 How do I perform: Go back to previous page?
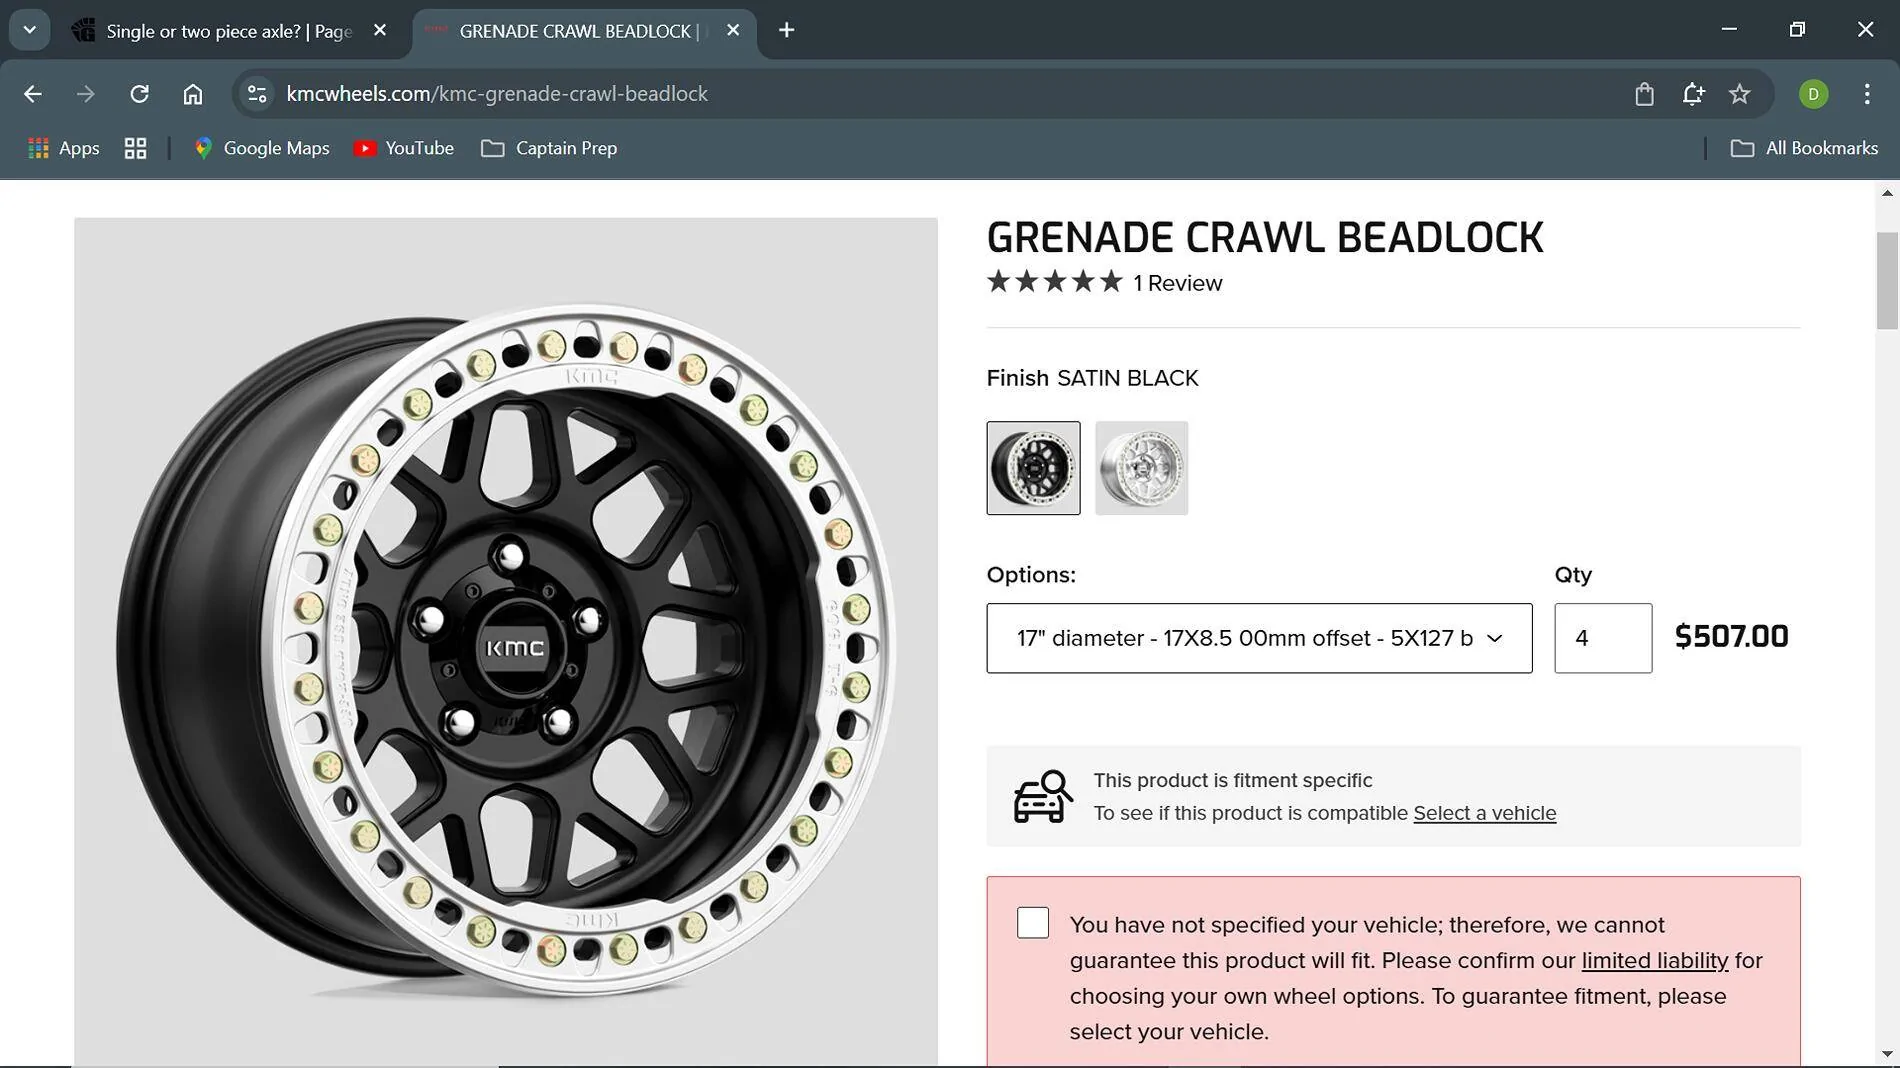point(33,94)
